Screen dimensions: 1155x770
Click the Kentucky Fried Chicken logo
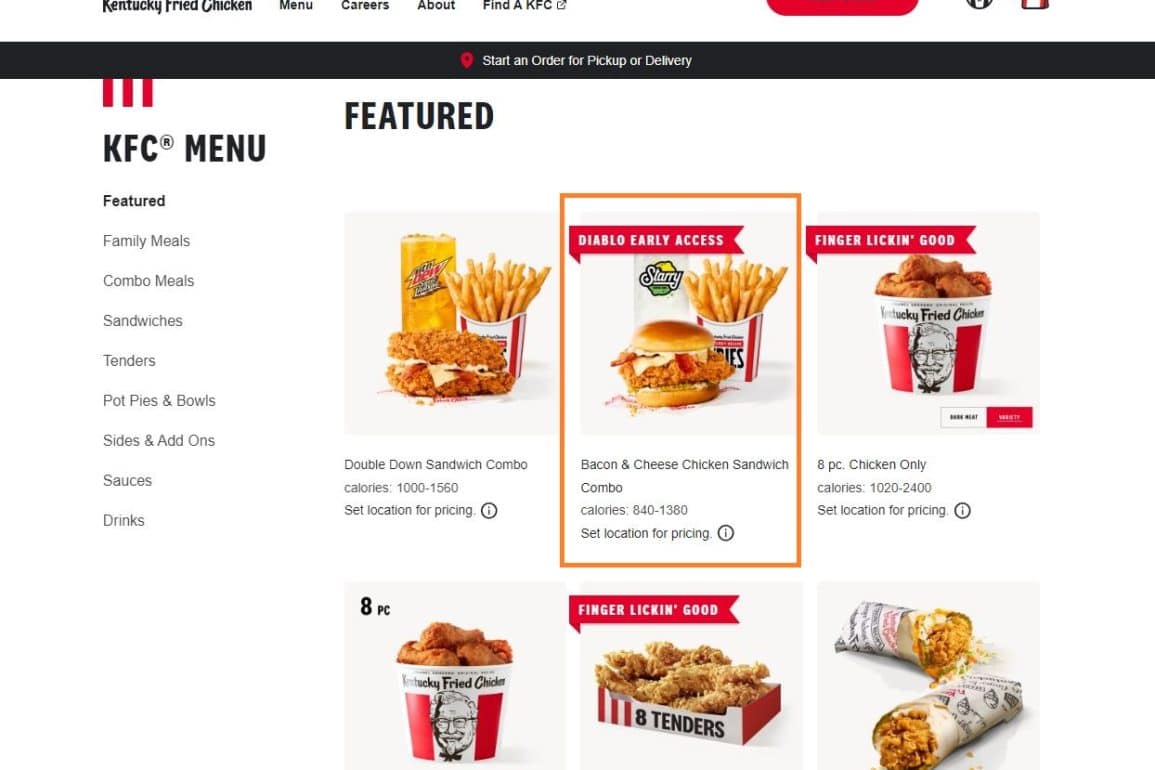[177, 6]
